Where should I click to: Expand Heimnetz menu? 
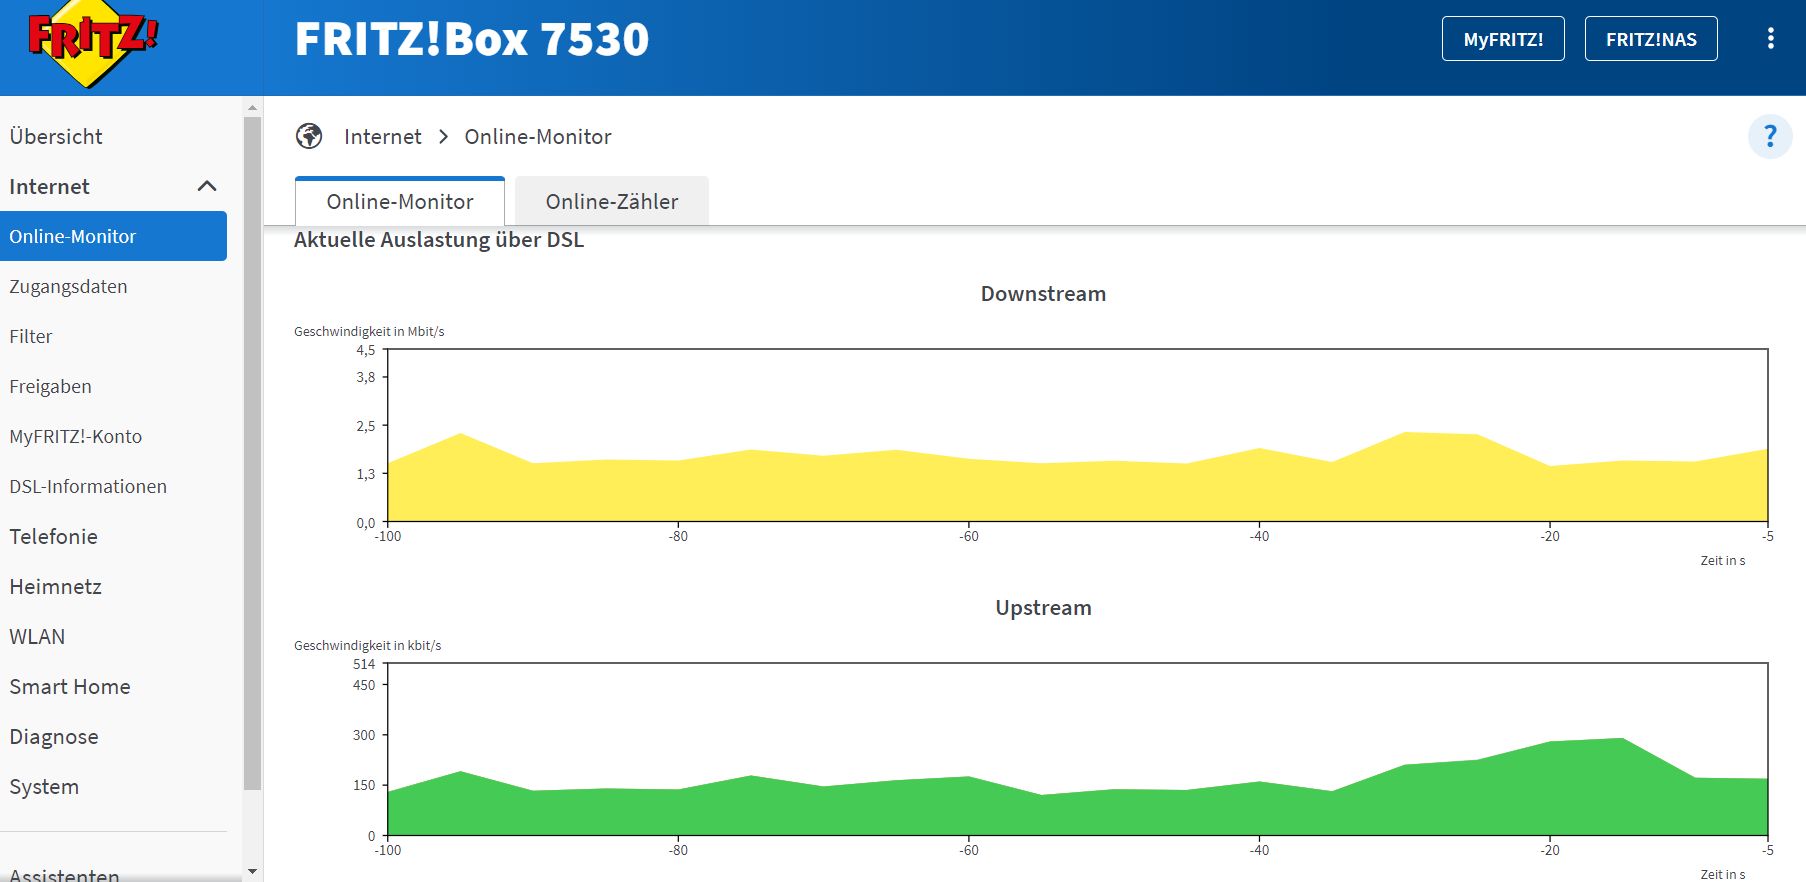point(55,586)
